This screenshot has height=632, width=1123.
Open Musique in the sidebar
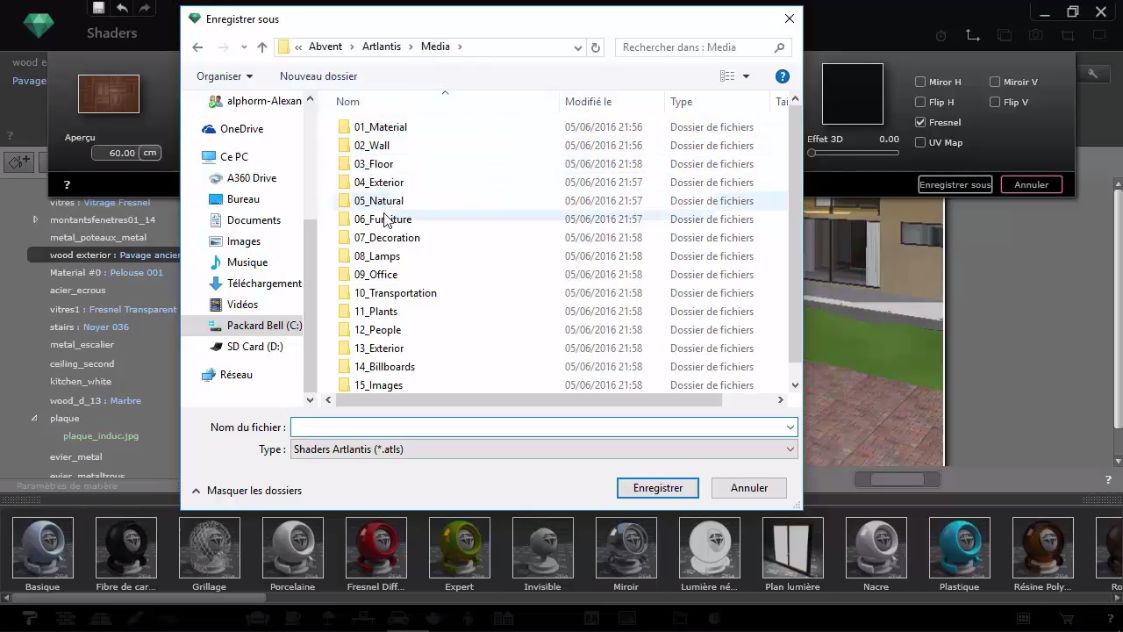click(247, 262)
